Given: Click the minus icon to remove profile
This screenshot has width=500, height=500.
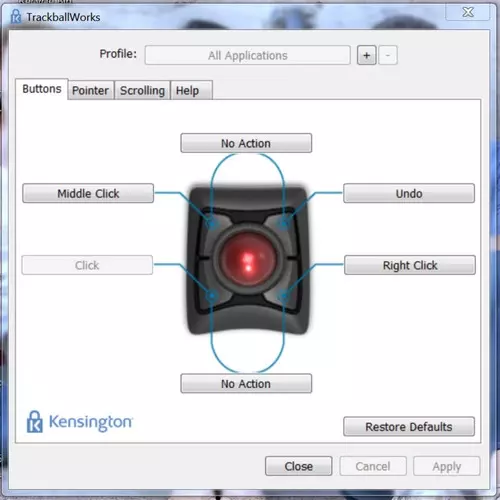Looking at the screenshot, I should click(388, 55).
